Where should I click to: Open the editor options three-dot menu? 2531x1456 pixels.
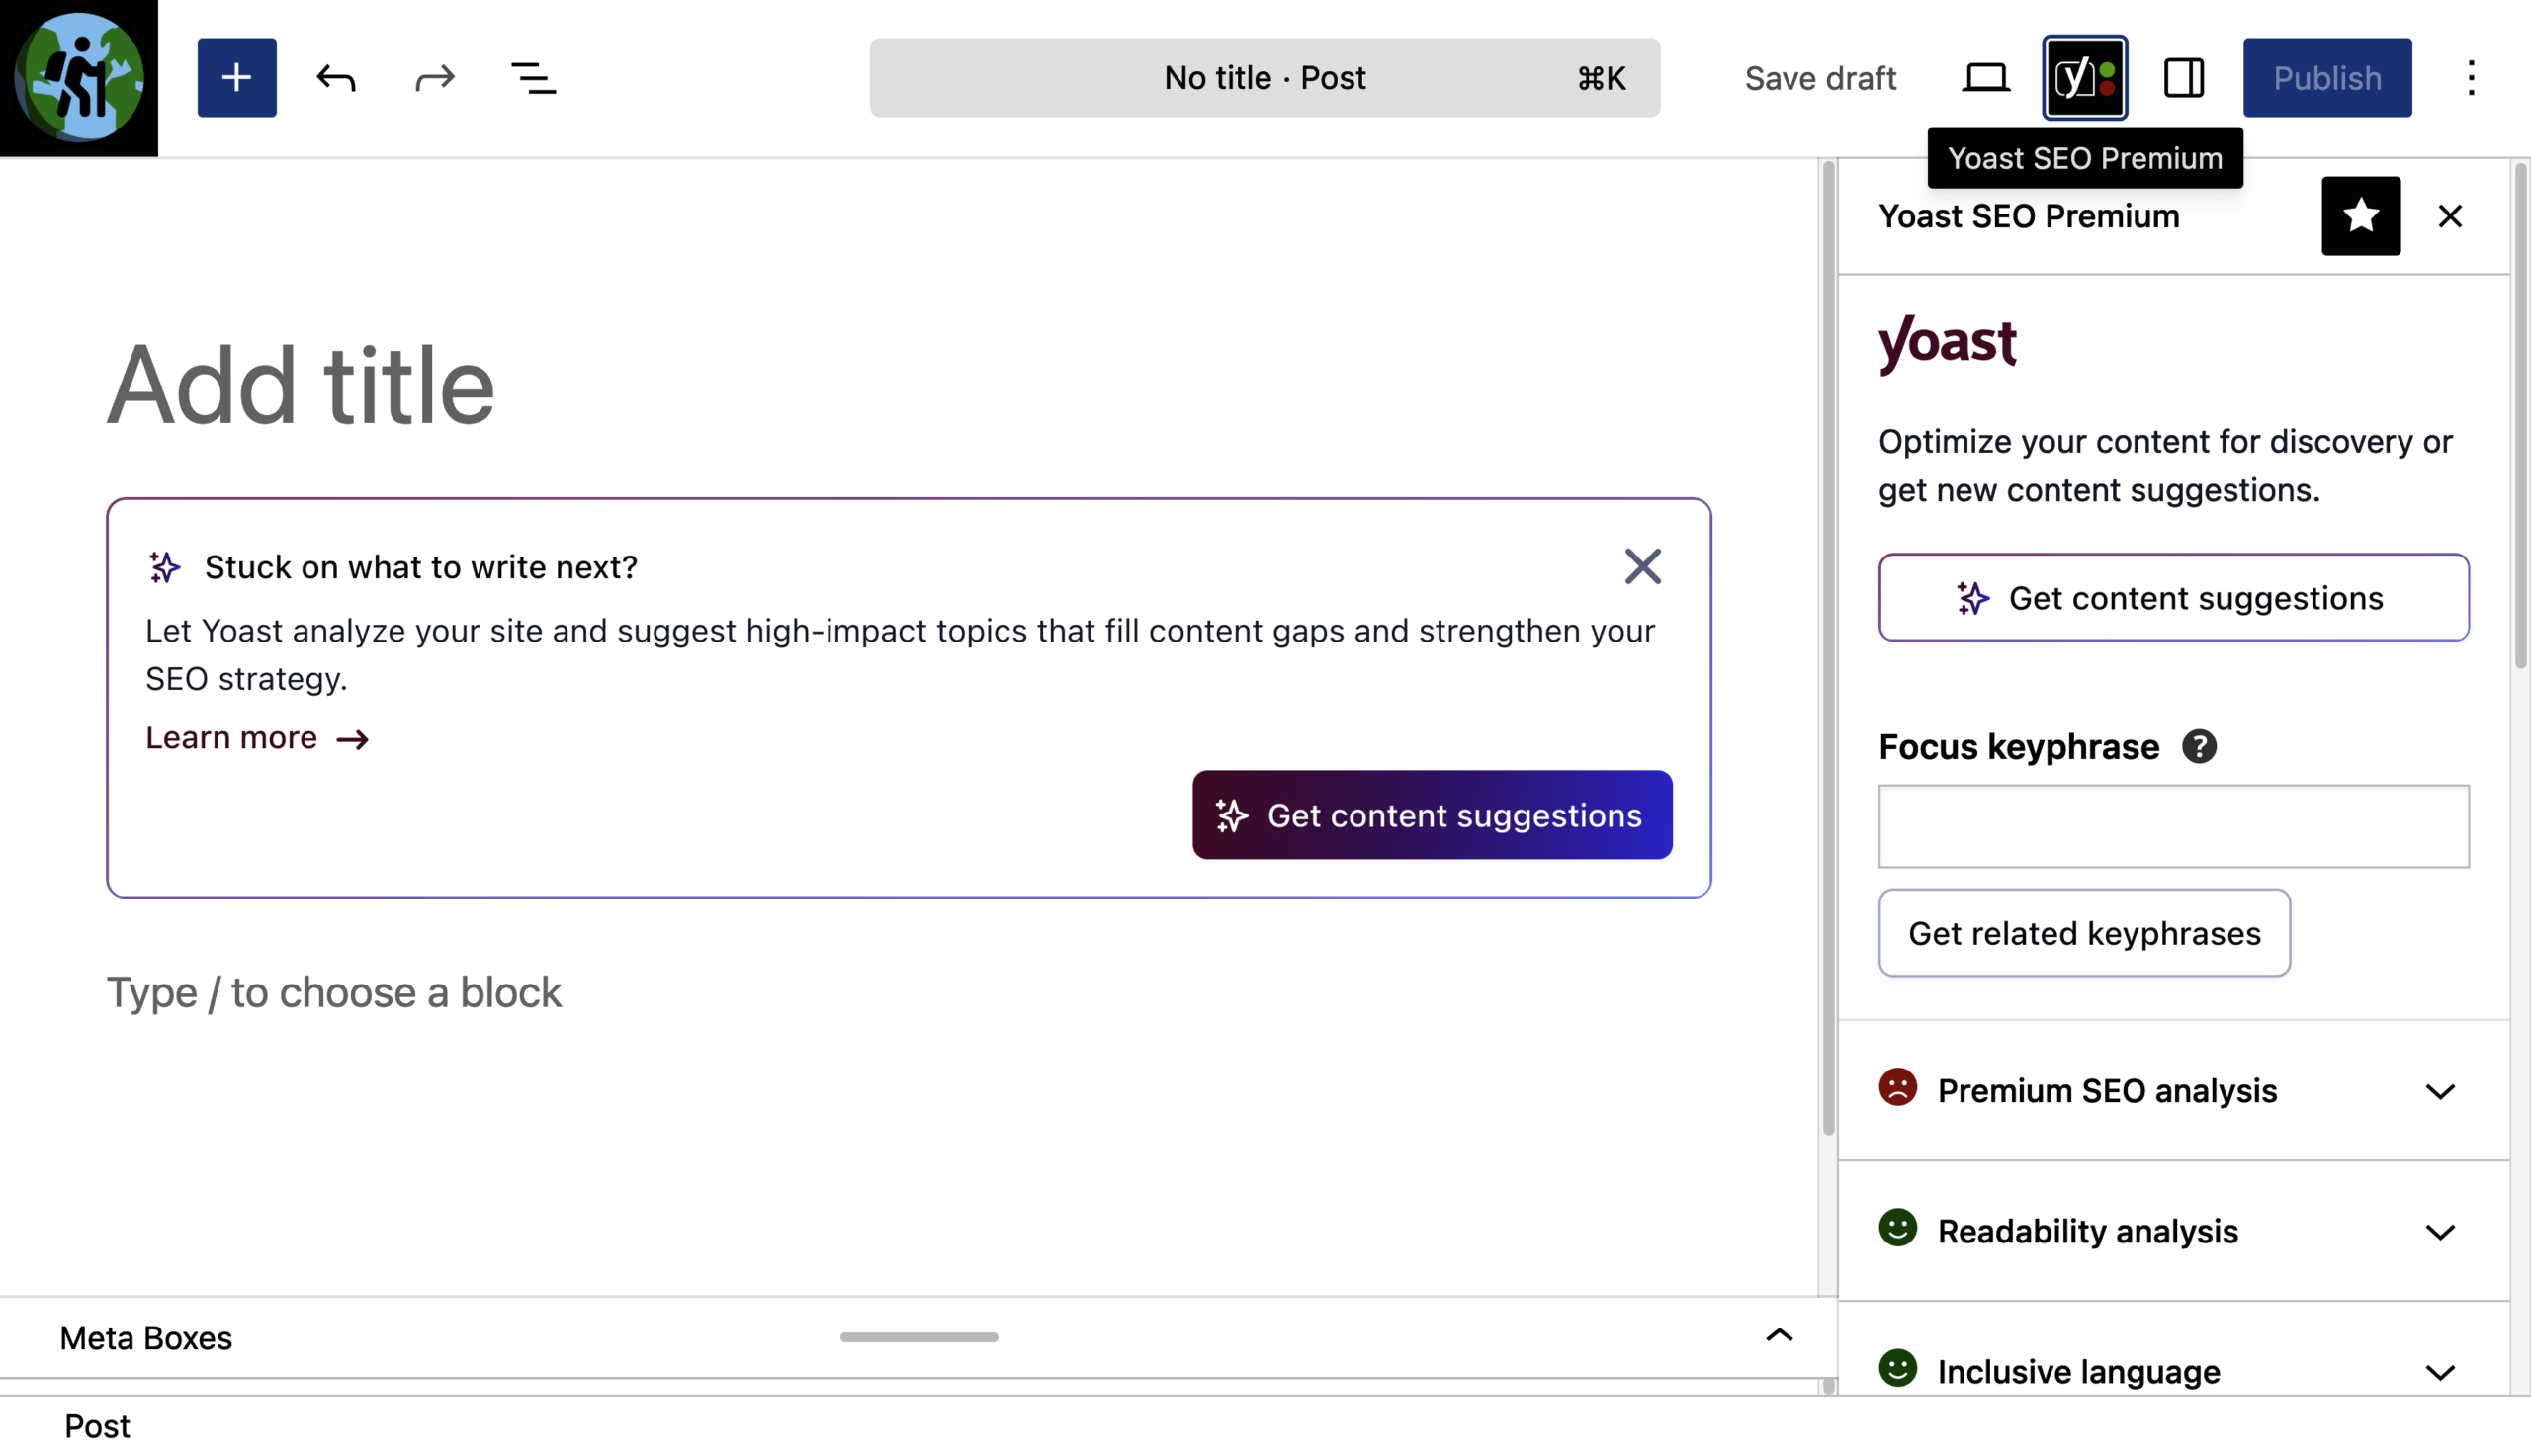(x=2471, y=78)
